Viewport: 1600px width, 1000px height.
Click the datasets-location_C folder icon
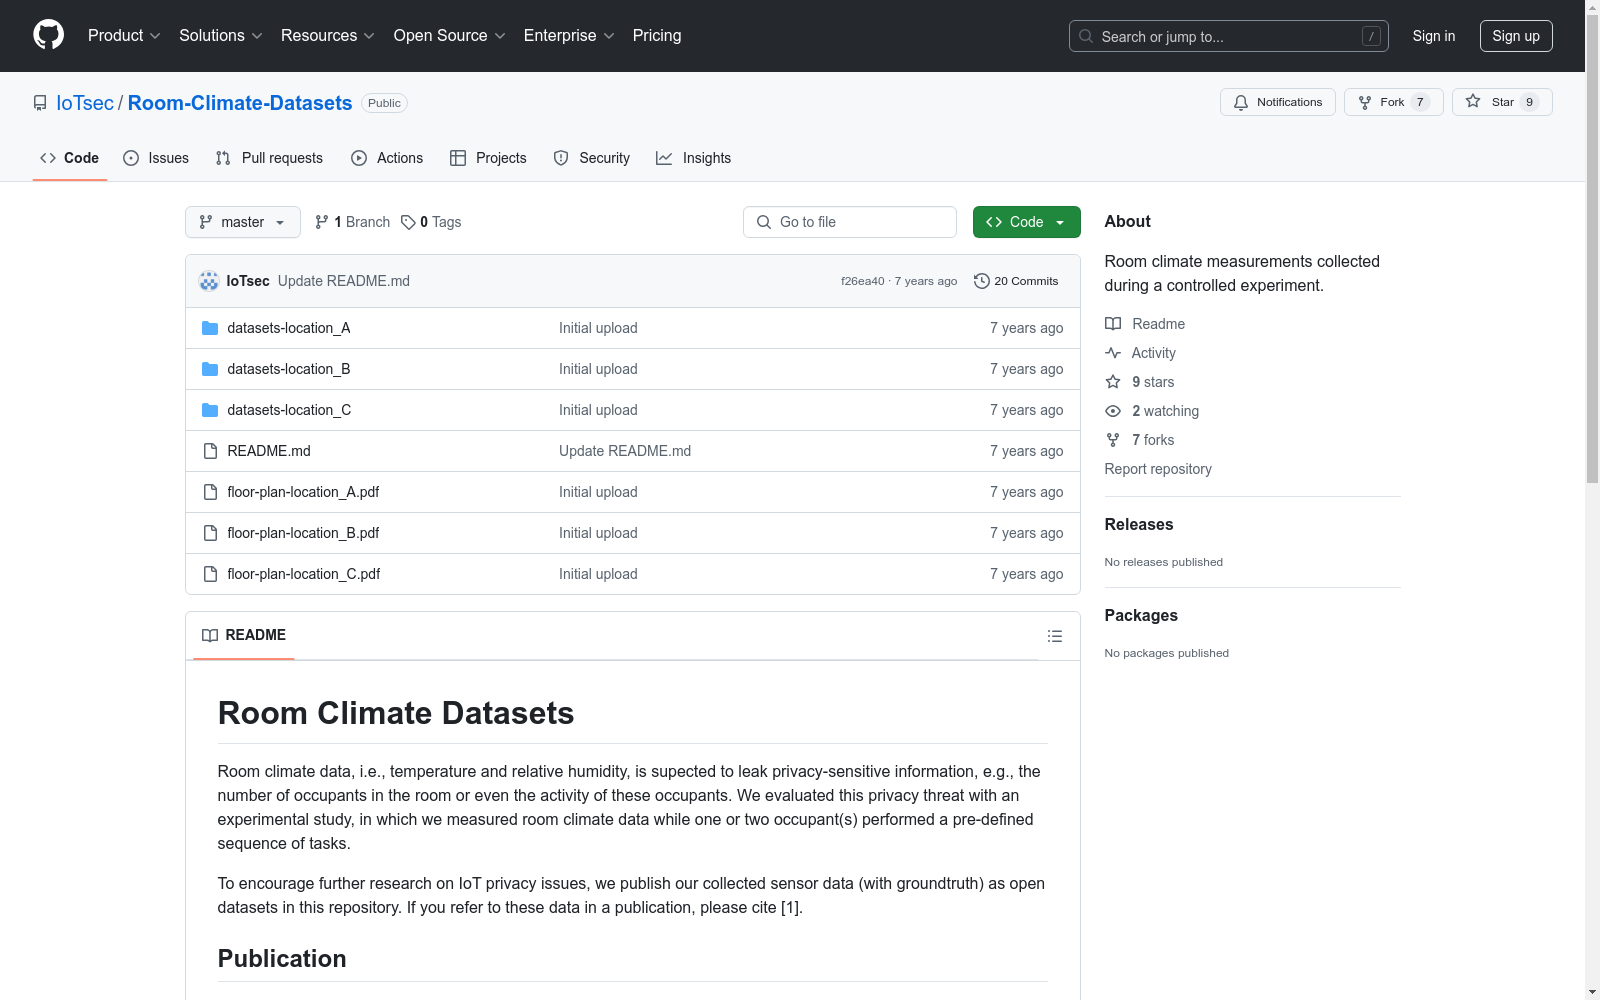tap(210, 410)
